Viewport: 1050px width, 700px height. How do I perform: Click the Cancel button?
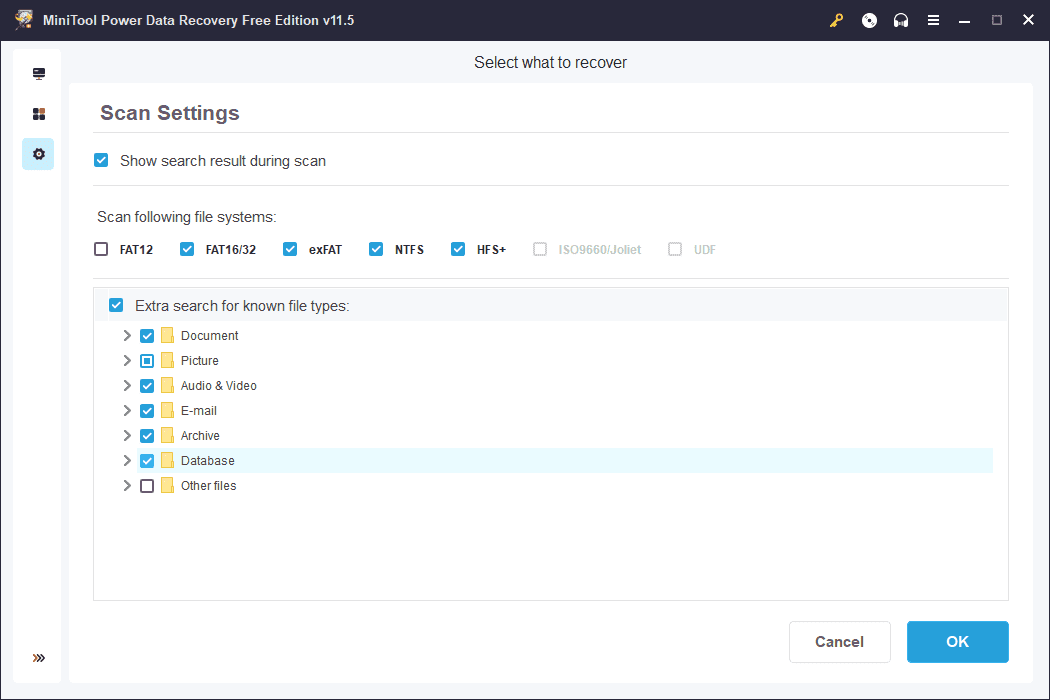click(x=840, y=642)
